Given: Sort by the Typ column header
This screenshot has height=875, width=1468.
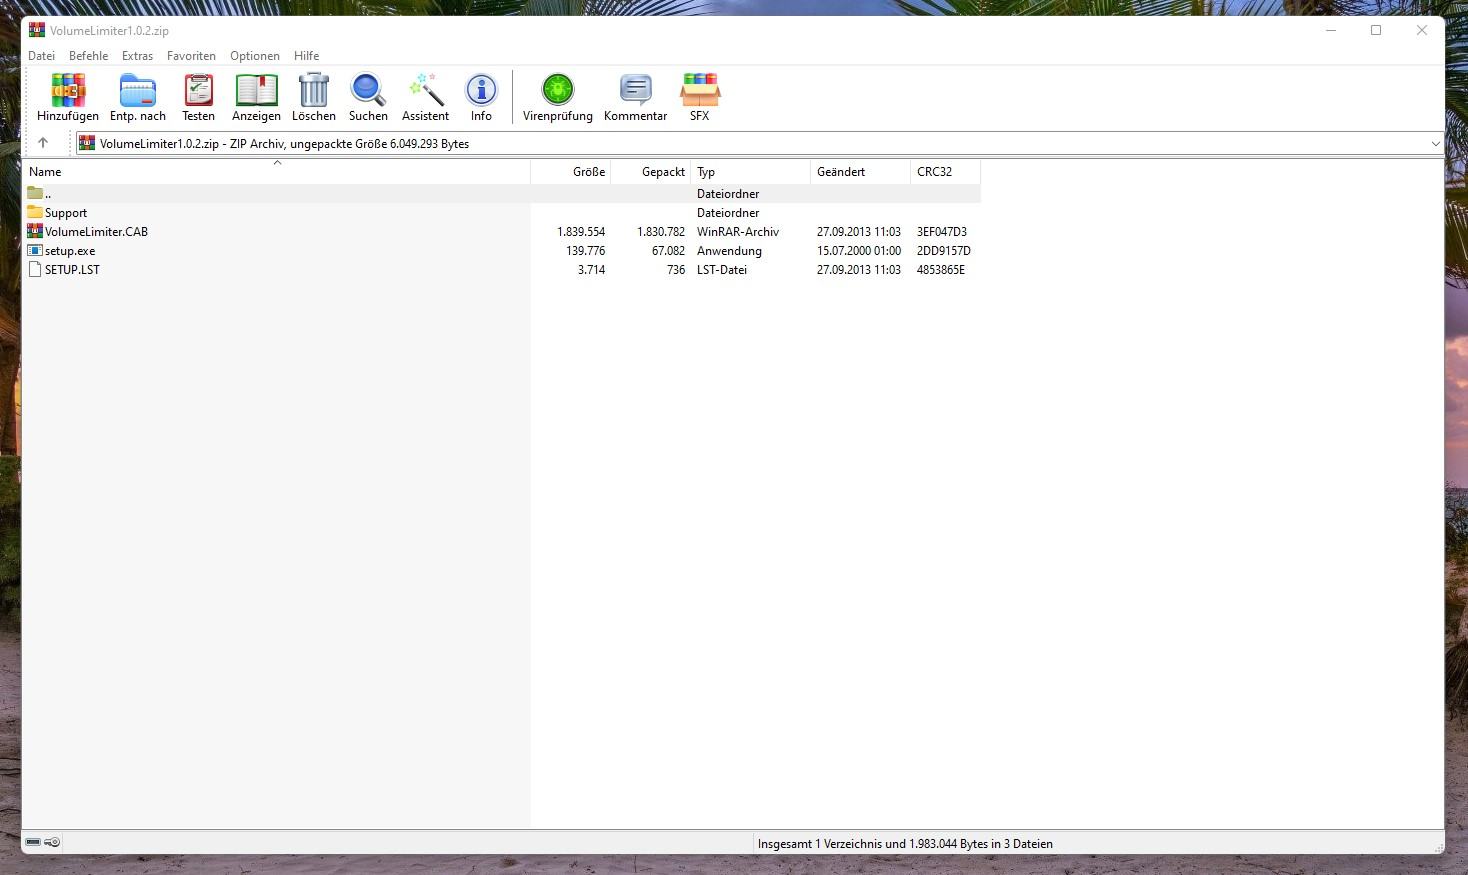Looking at the screenshot, I should coord(751,172).
